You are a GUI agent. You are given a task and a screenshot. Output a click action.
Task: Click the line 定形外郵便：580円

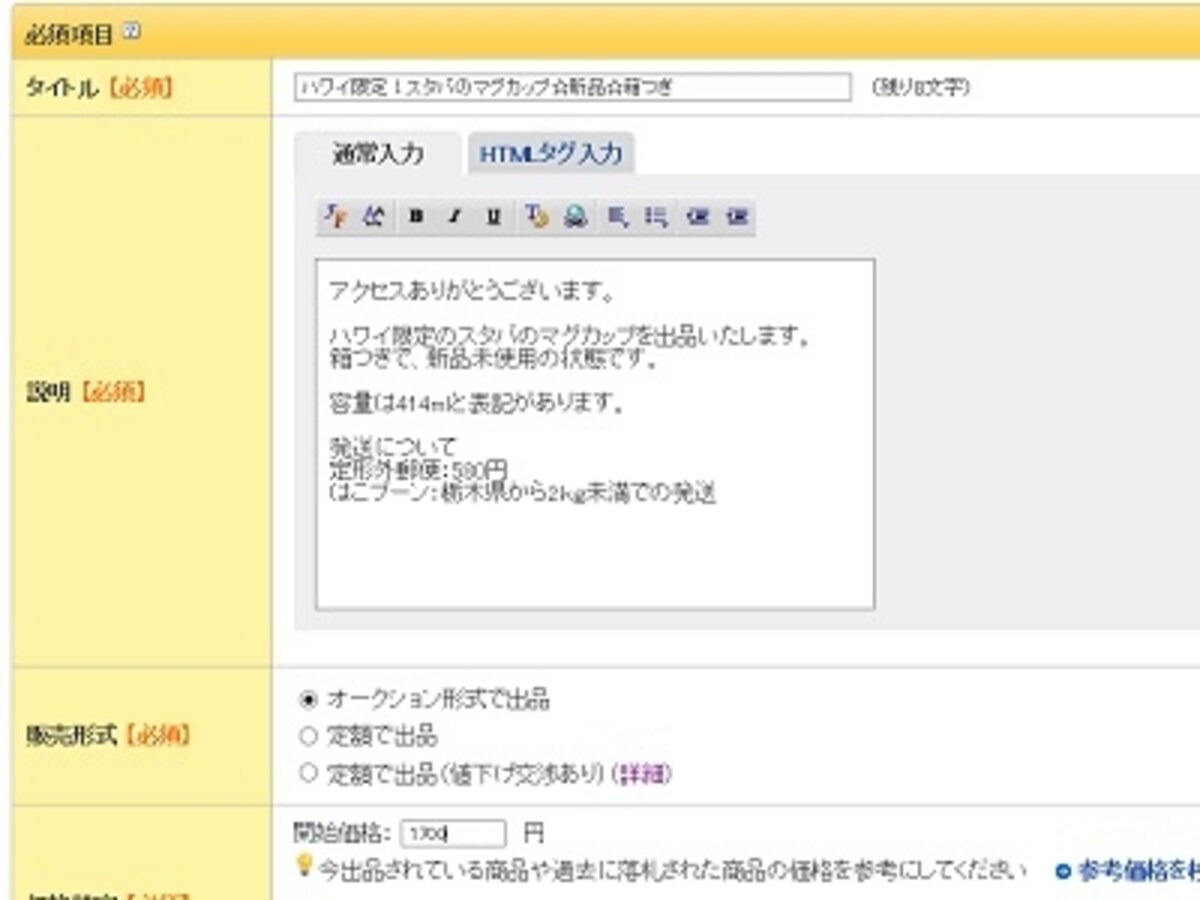click(418, 469)
